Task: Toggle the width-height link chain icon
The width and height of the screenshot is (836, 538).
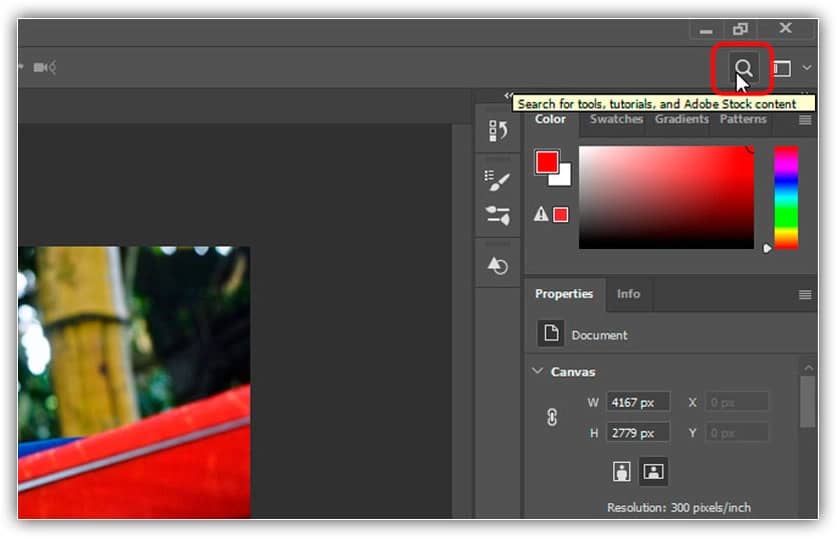Action: pos(552,417)
